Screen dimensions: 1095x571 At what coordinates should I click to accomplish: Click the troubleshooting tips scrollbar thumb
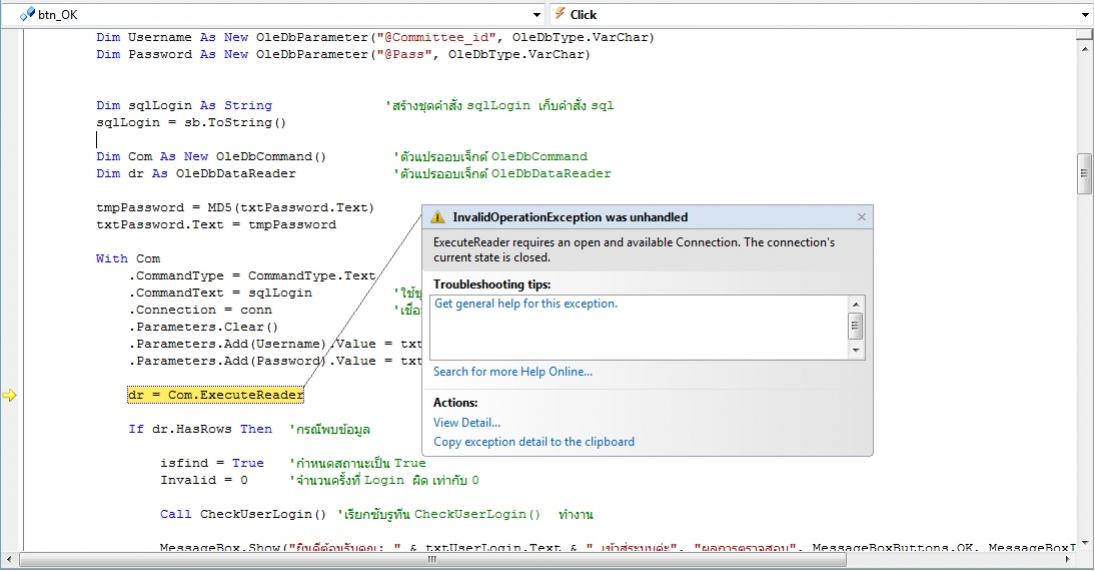click(x=856, y=326)
